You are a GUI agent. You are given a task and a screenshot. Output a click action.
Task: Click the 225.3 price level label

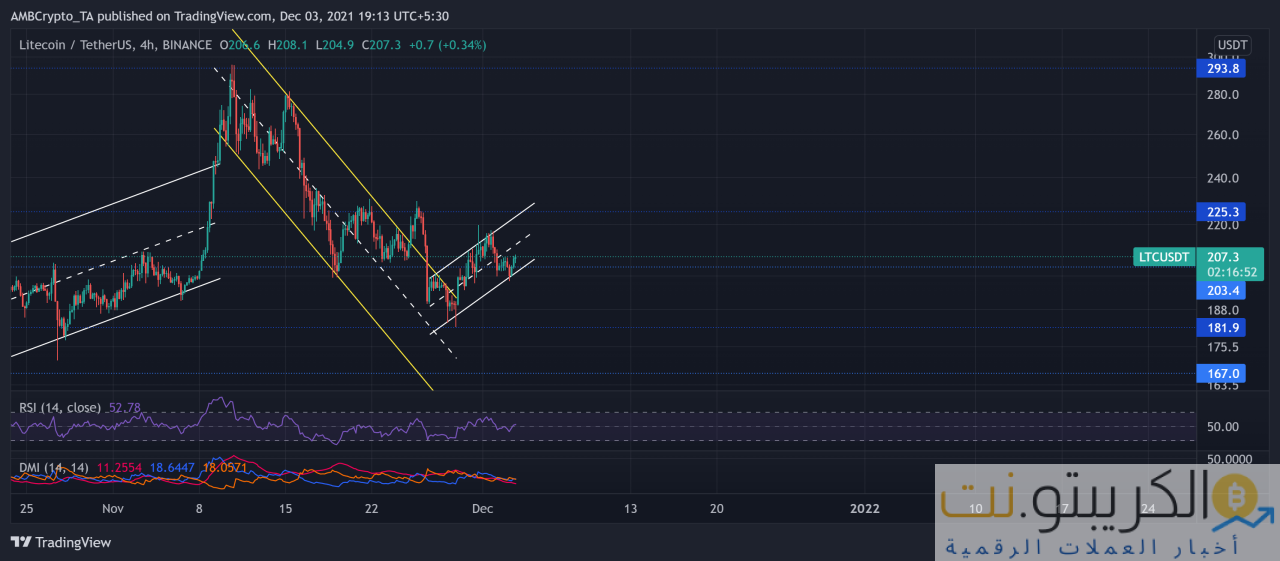tap(1221, 212)
